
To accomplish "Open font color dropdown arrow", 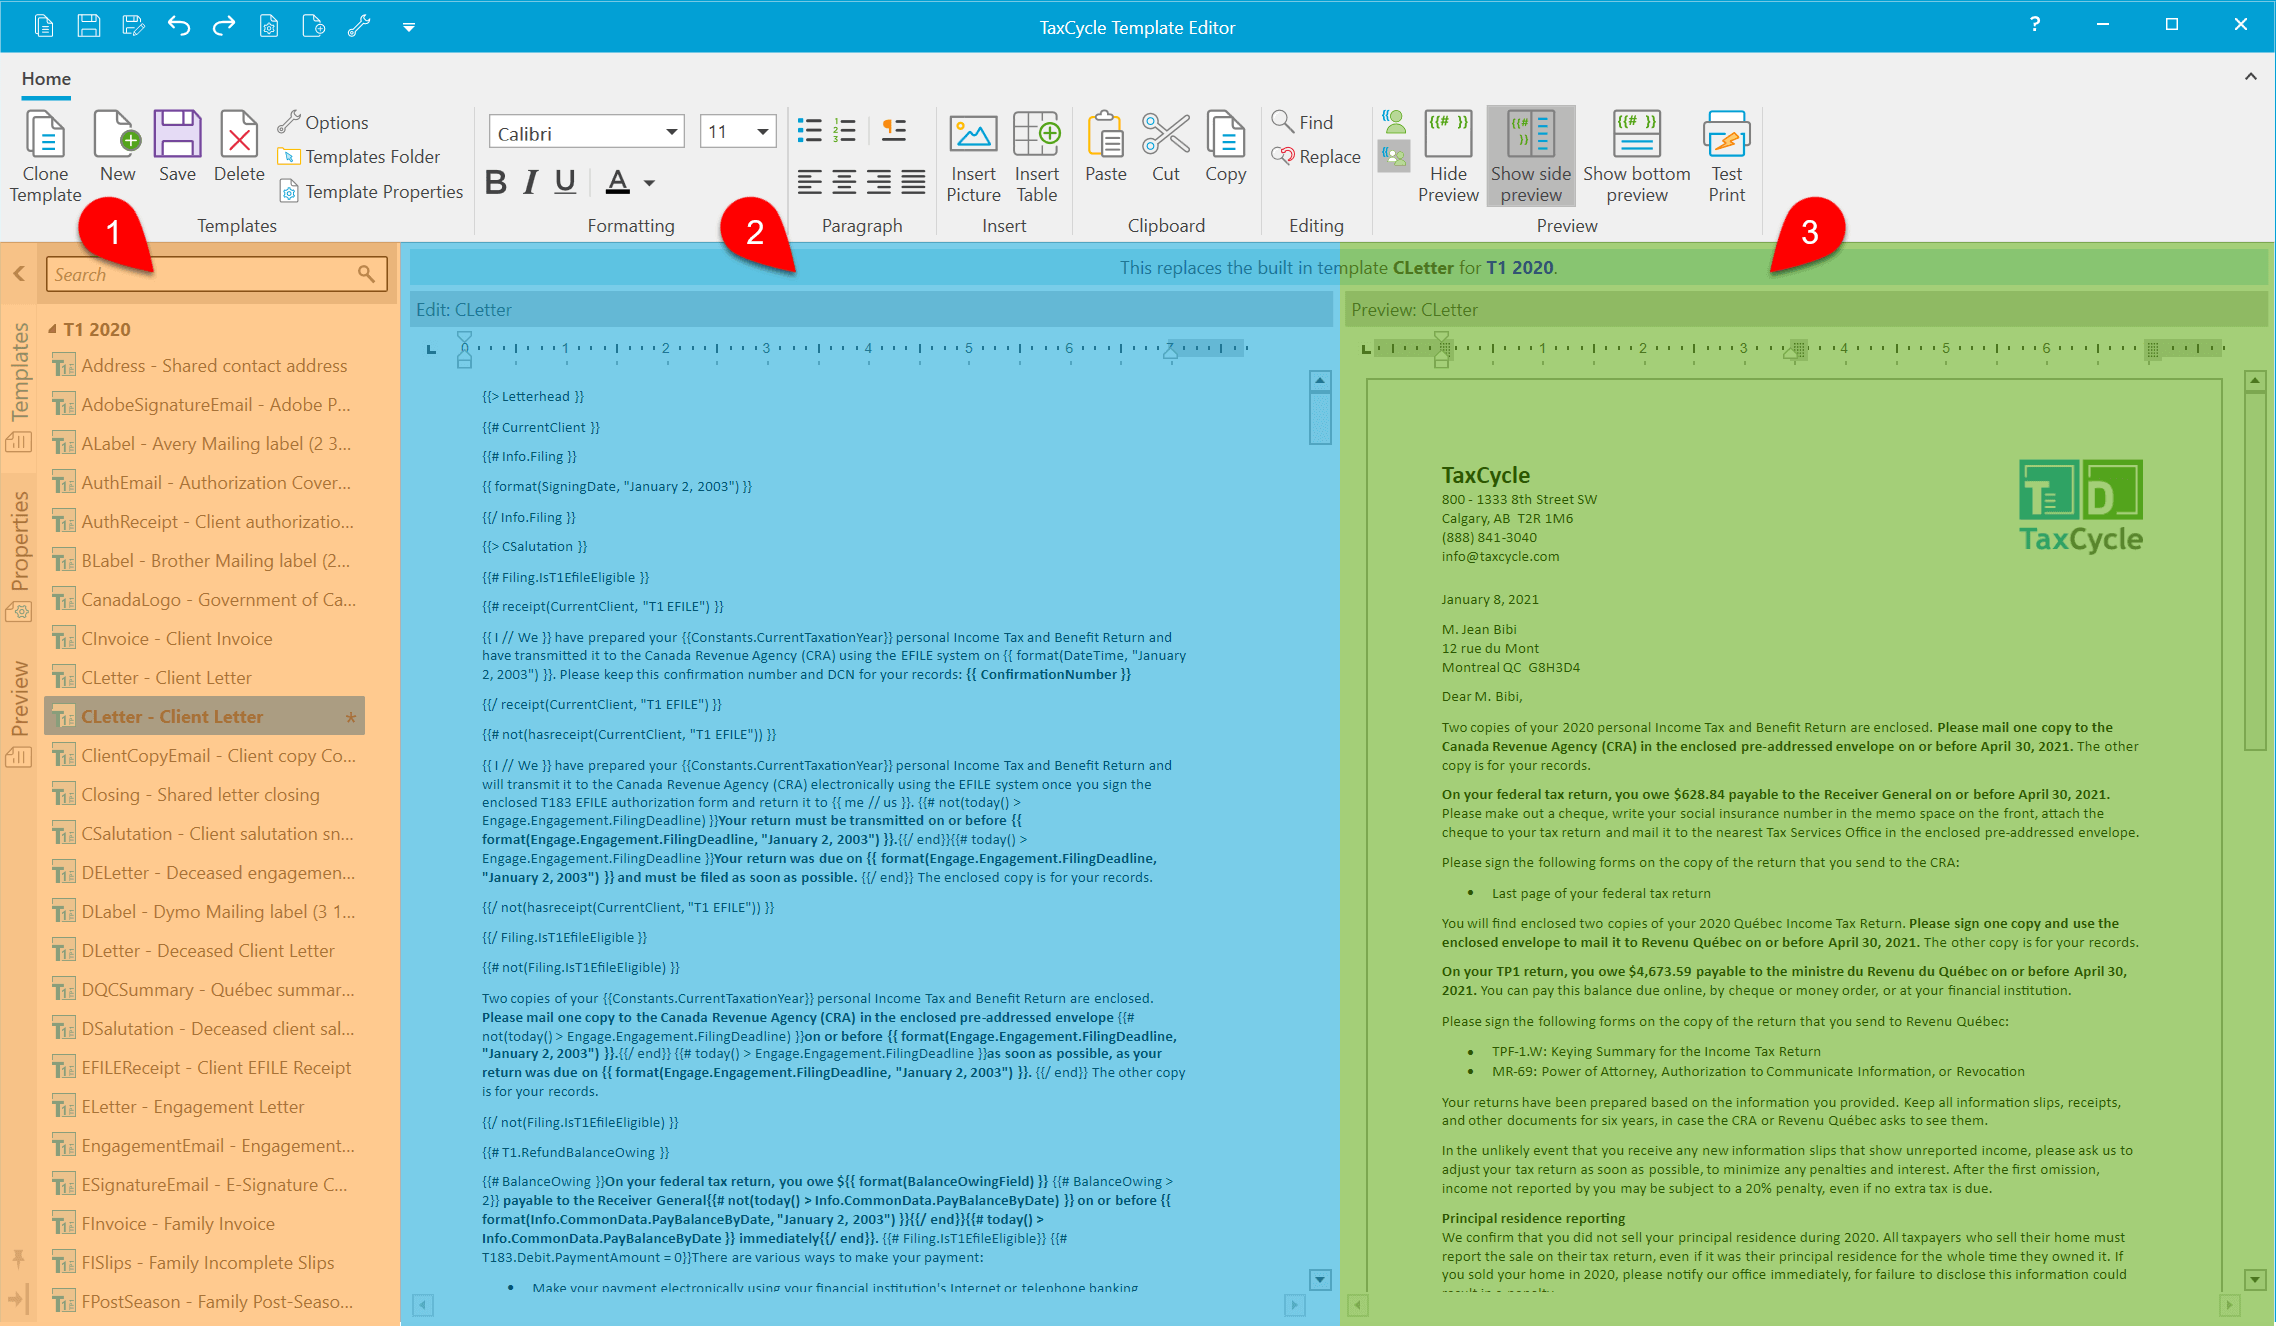I will (650, 183).
